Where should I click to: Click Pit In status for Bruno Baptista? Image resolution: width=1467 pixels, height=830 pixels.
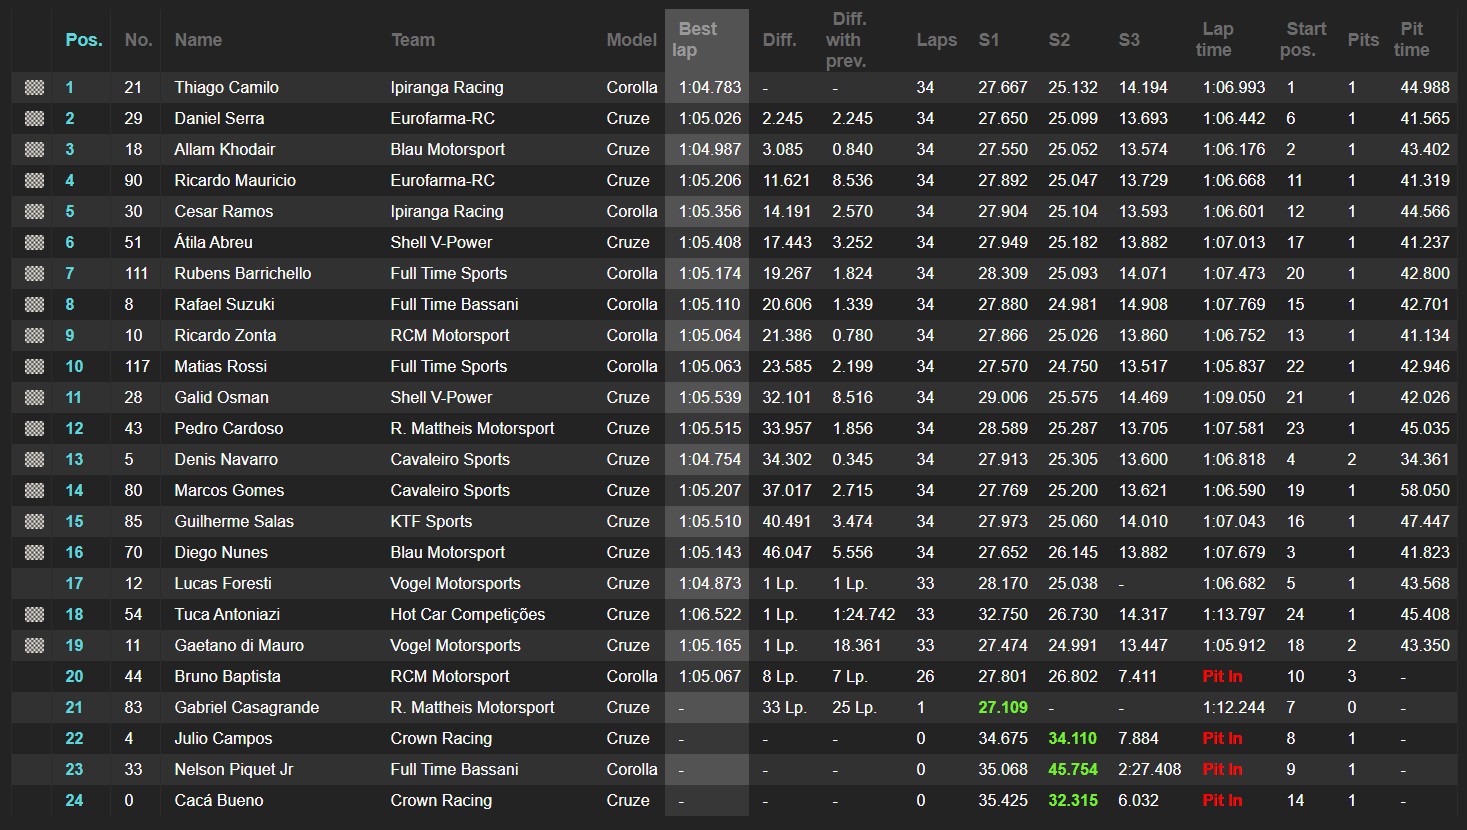tap(1222, 677)
